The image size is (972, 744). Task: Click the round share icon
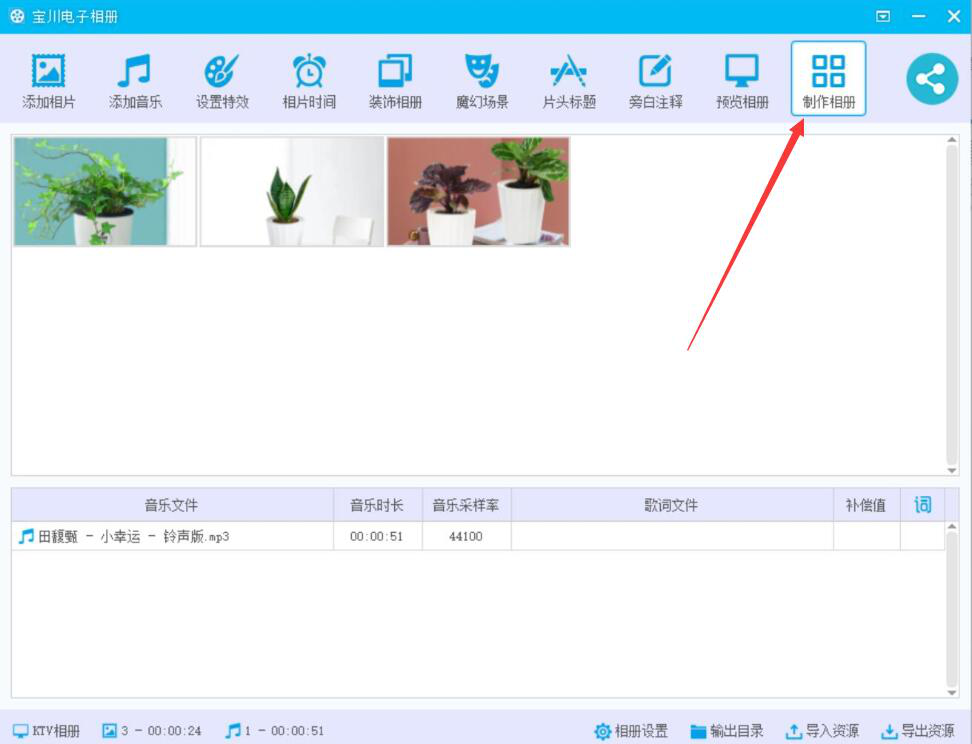(x=932, y=79)
